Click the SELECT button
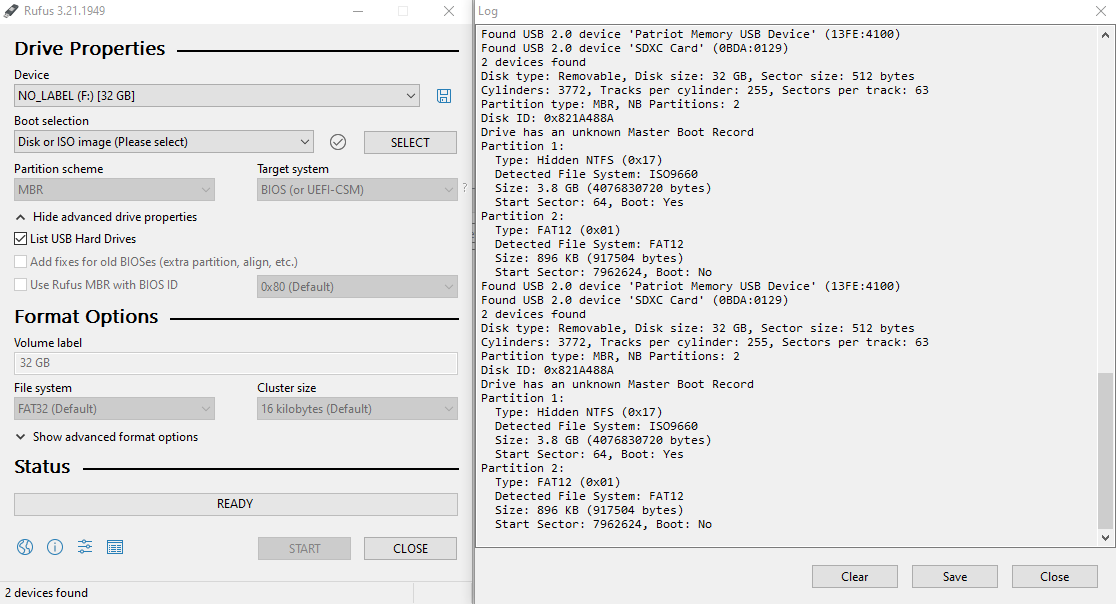This screenshot has width=1116, height=604. click(410, 142)
